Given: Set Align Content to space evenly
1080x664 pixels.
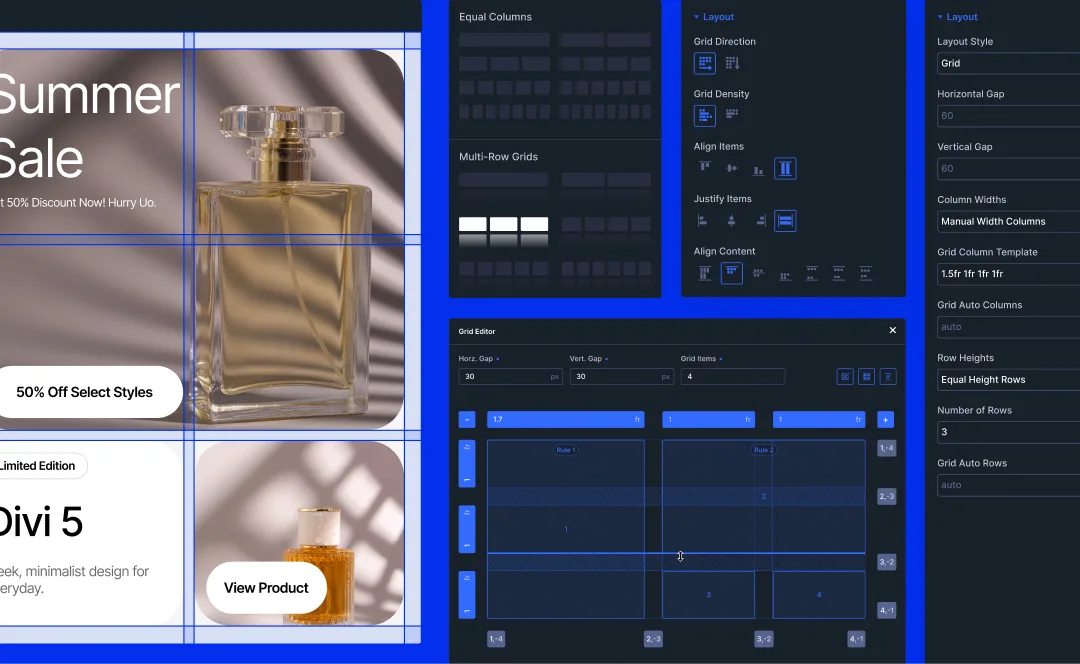Looking at the screenshot, I should point(865,273).
